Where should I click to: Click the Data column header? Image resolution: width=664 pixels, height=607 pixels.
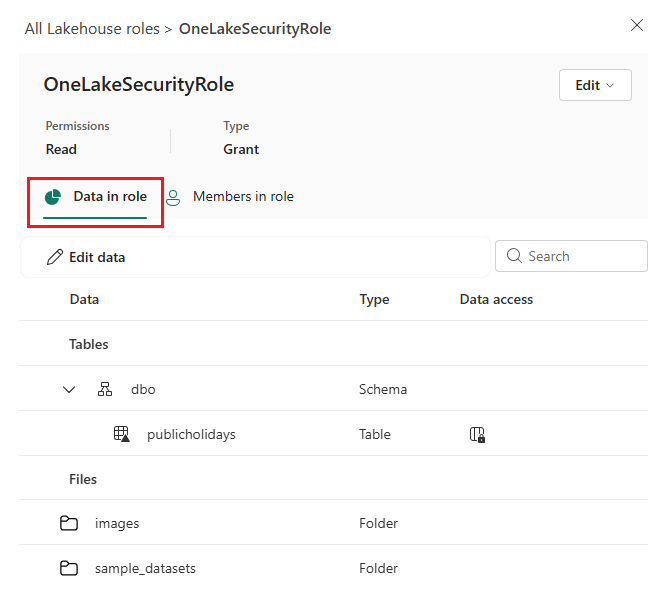tap(84, 299)
